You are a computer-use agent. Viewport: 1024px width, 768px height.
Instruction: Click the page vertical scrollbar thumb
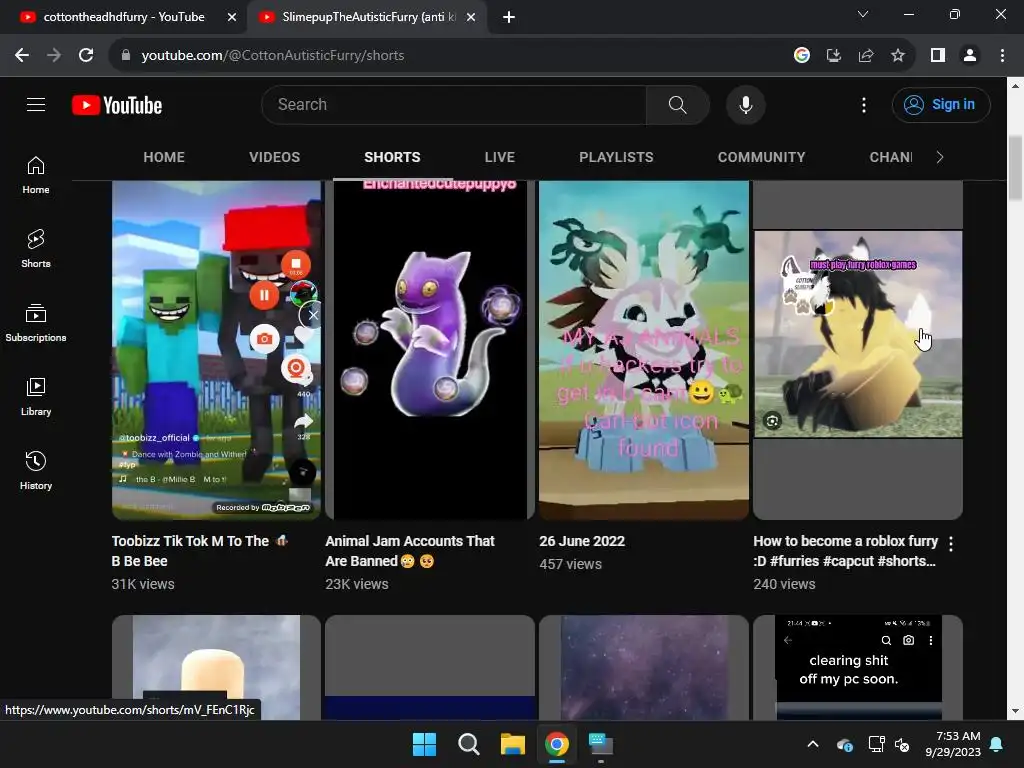(x=1015, y=168)
